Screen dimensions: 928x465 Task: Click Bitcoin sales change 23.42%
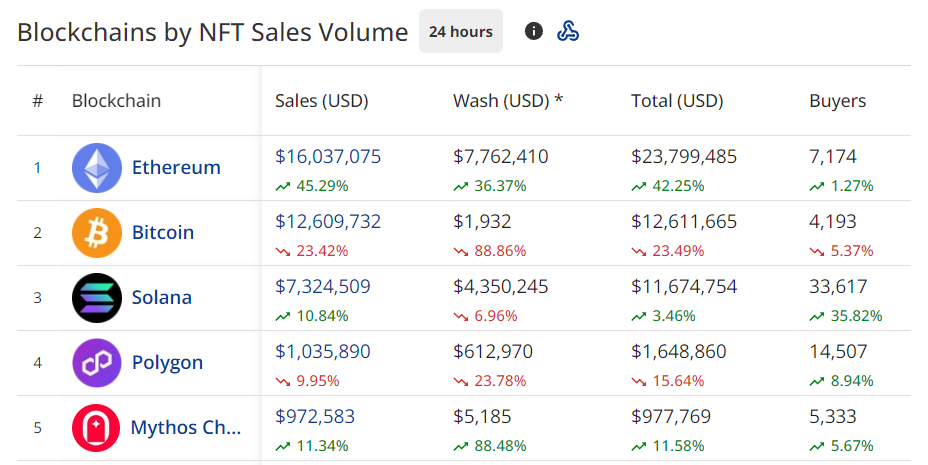312,251
